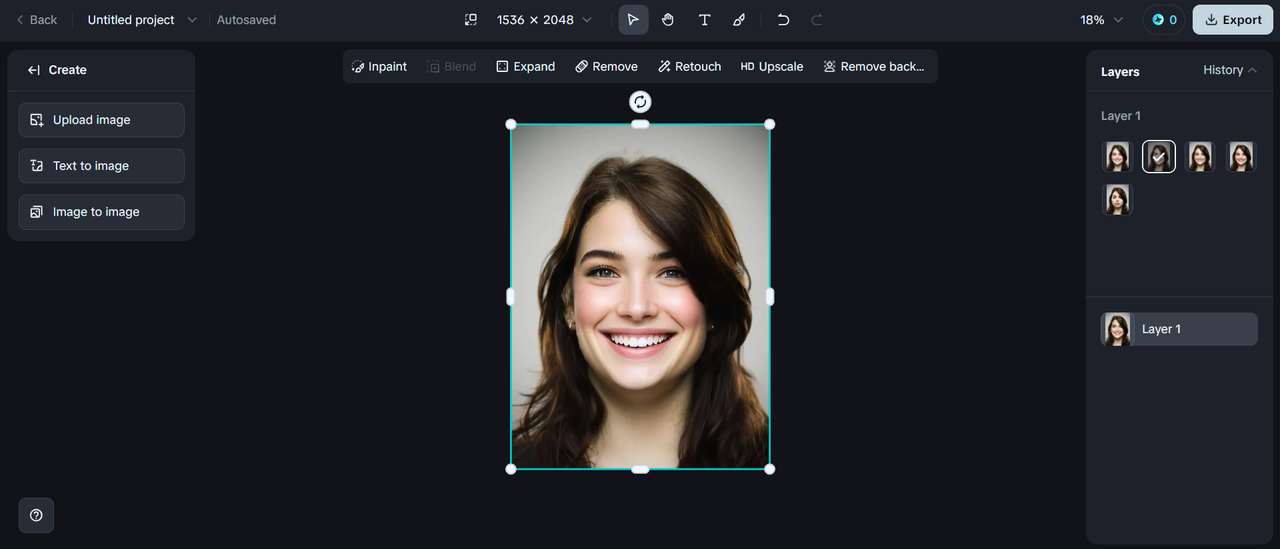
Task: Export the image
Action: (1233, 20)
